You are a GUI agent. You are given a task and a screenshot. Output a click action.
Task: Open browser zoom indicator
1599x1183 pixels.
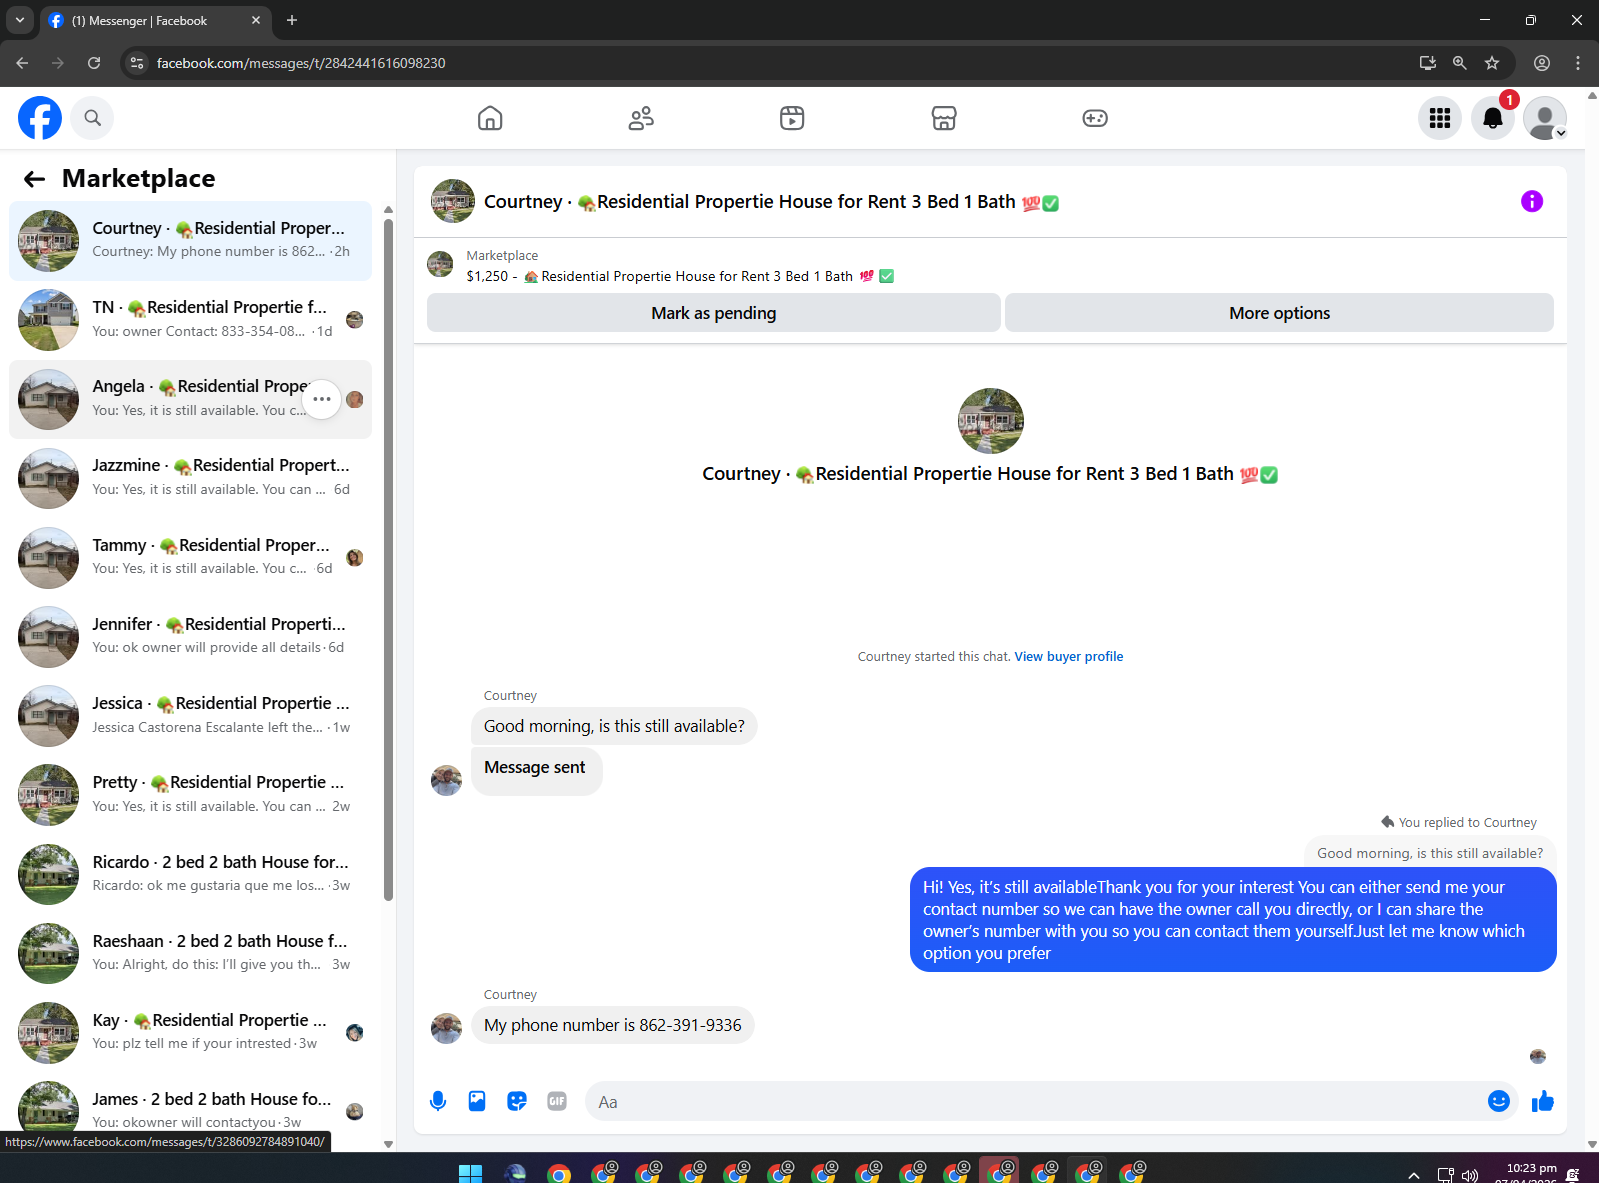pyautogui.click(x=1460, y=63)
